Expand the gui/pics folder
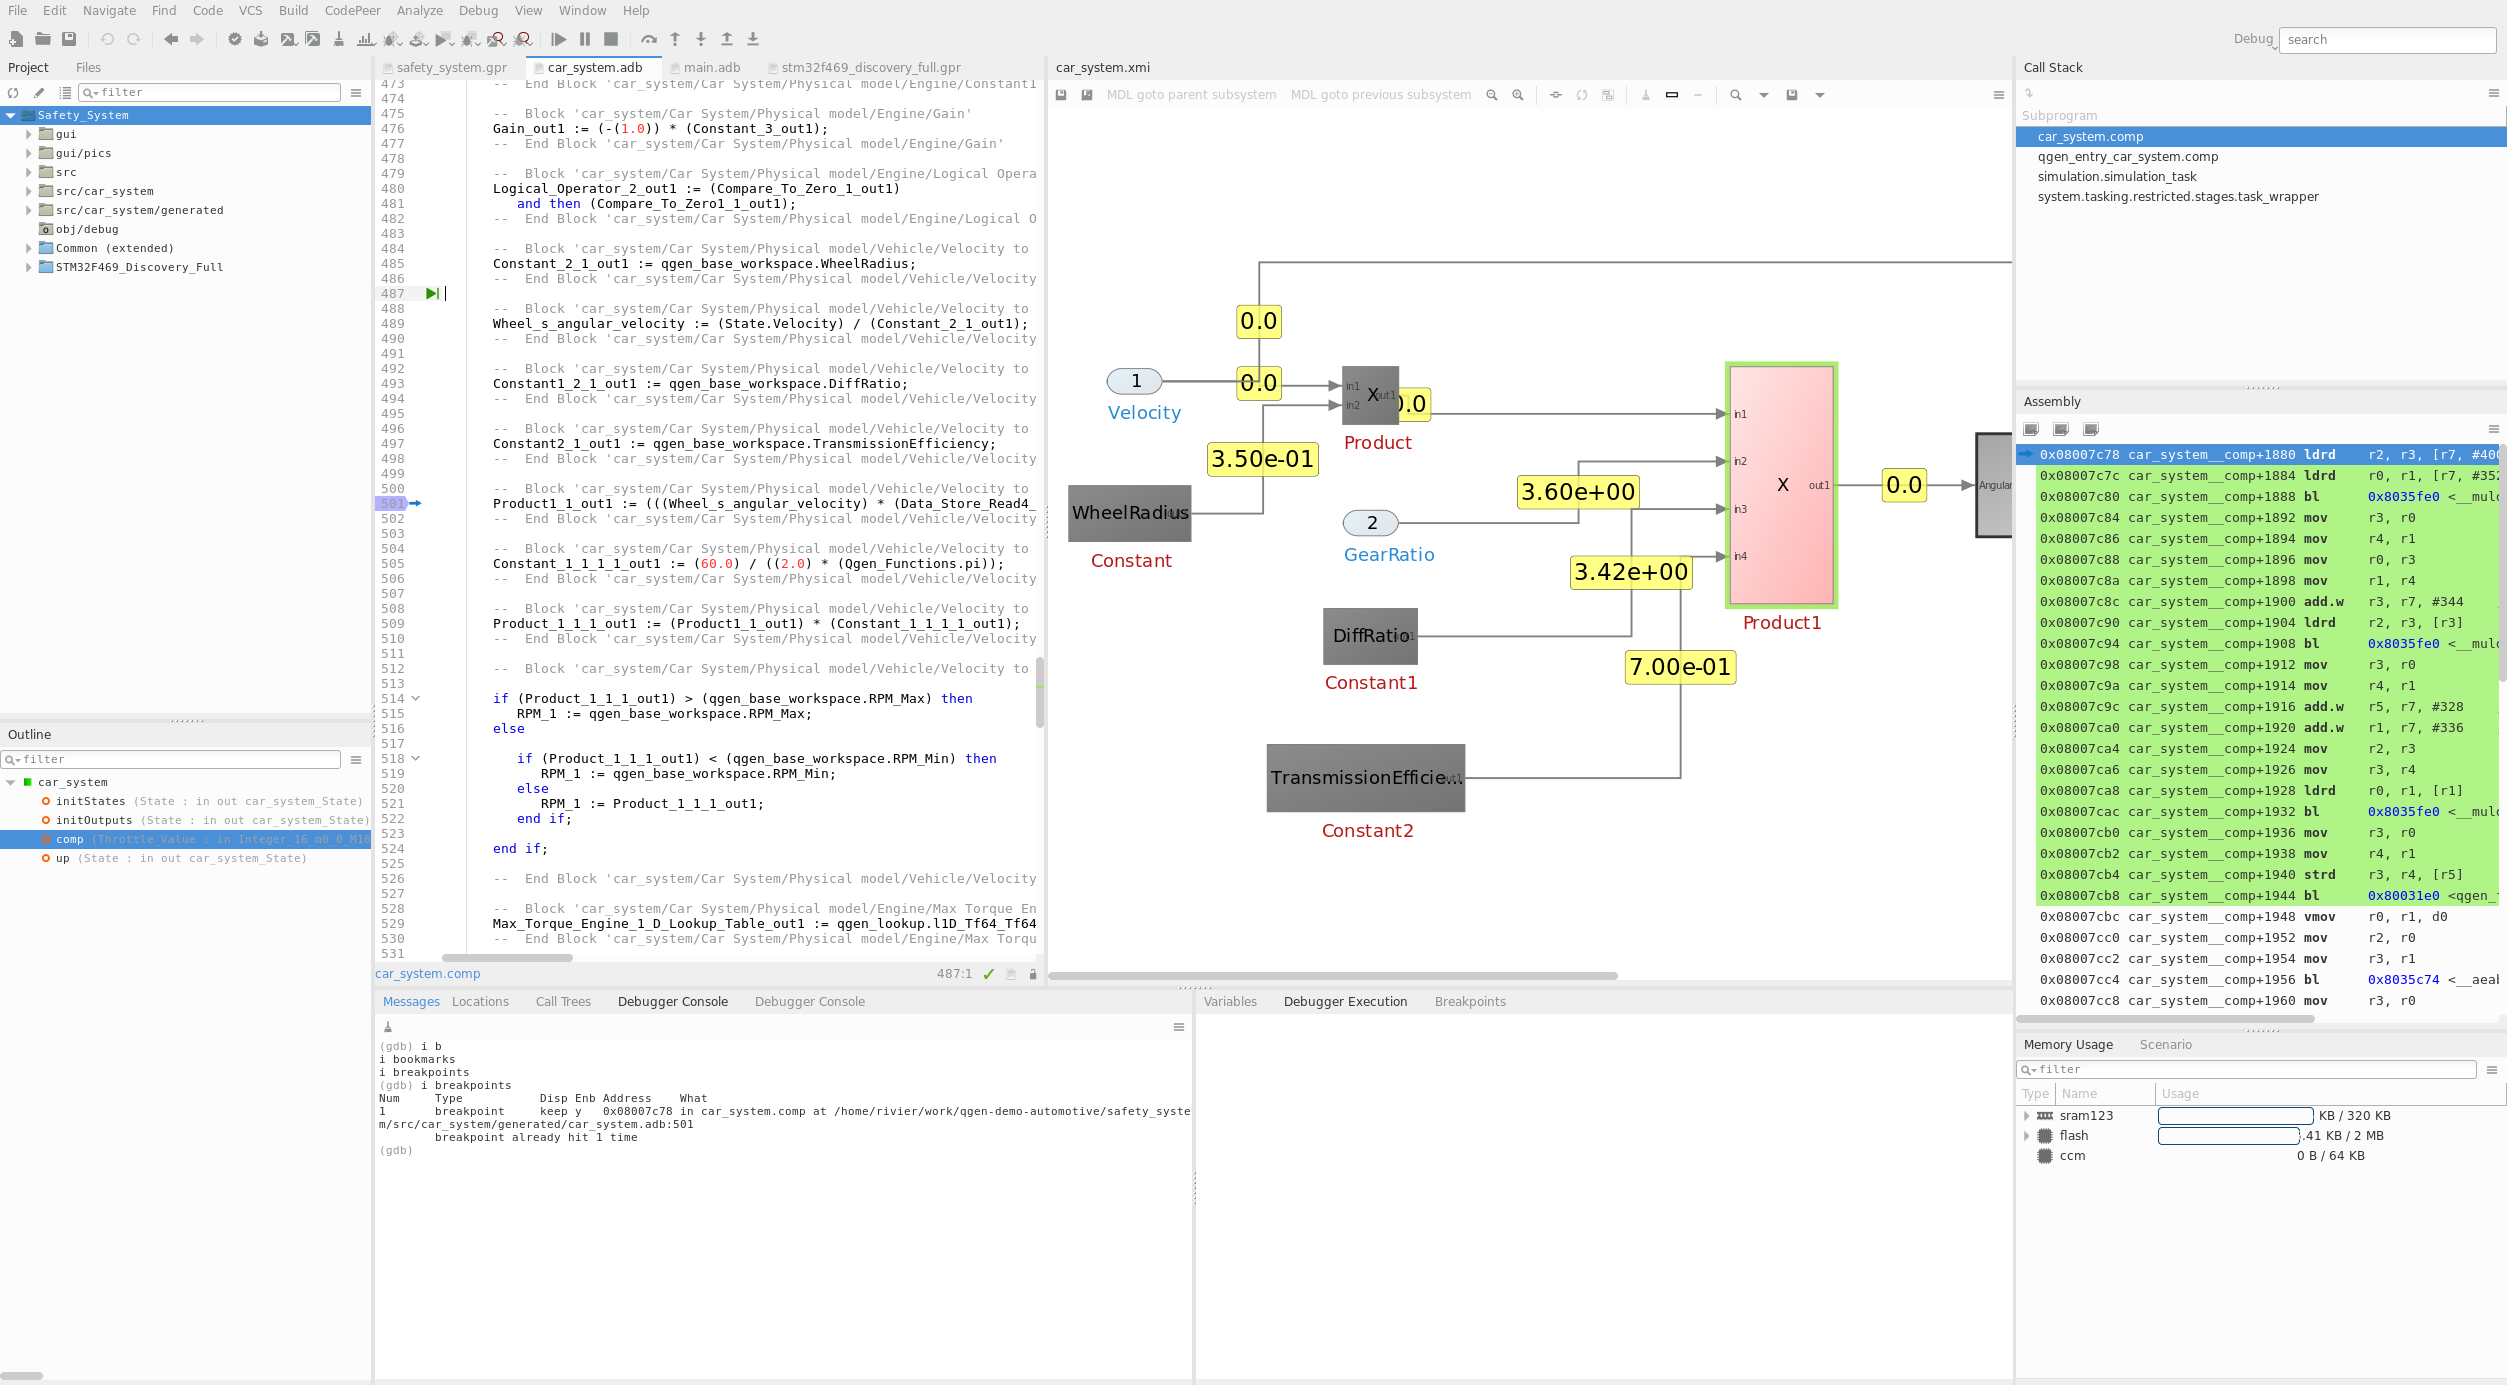The image size is (2507, 1385). click(29, 153)
